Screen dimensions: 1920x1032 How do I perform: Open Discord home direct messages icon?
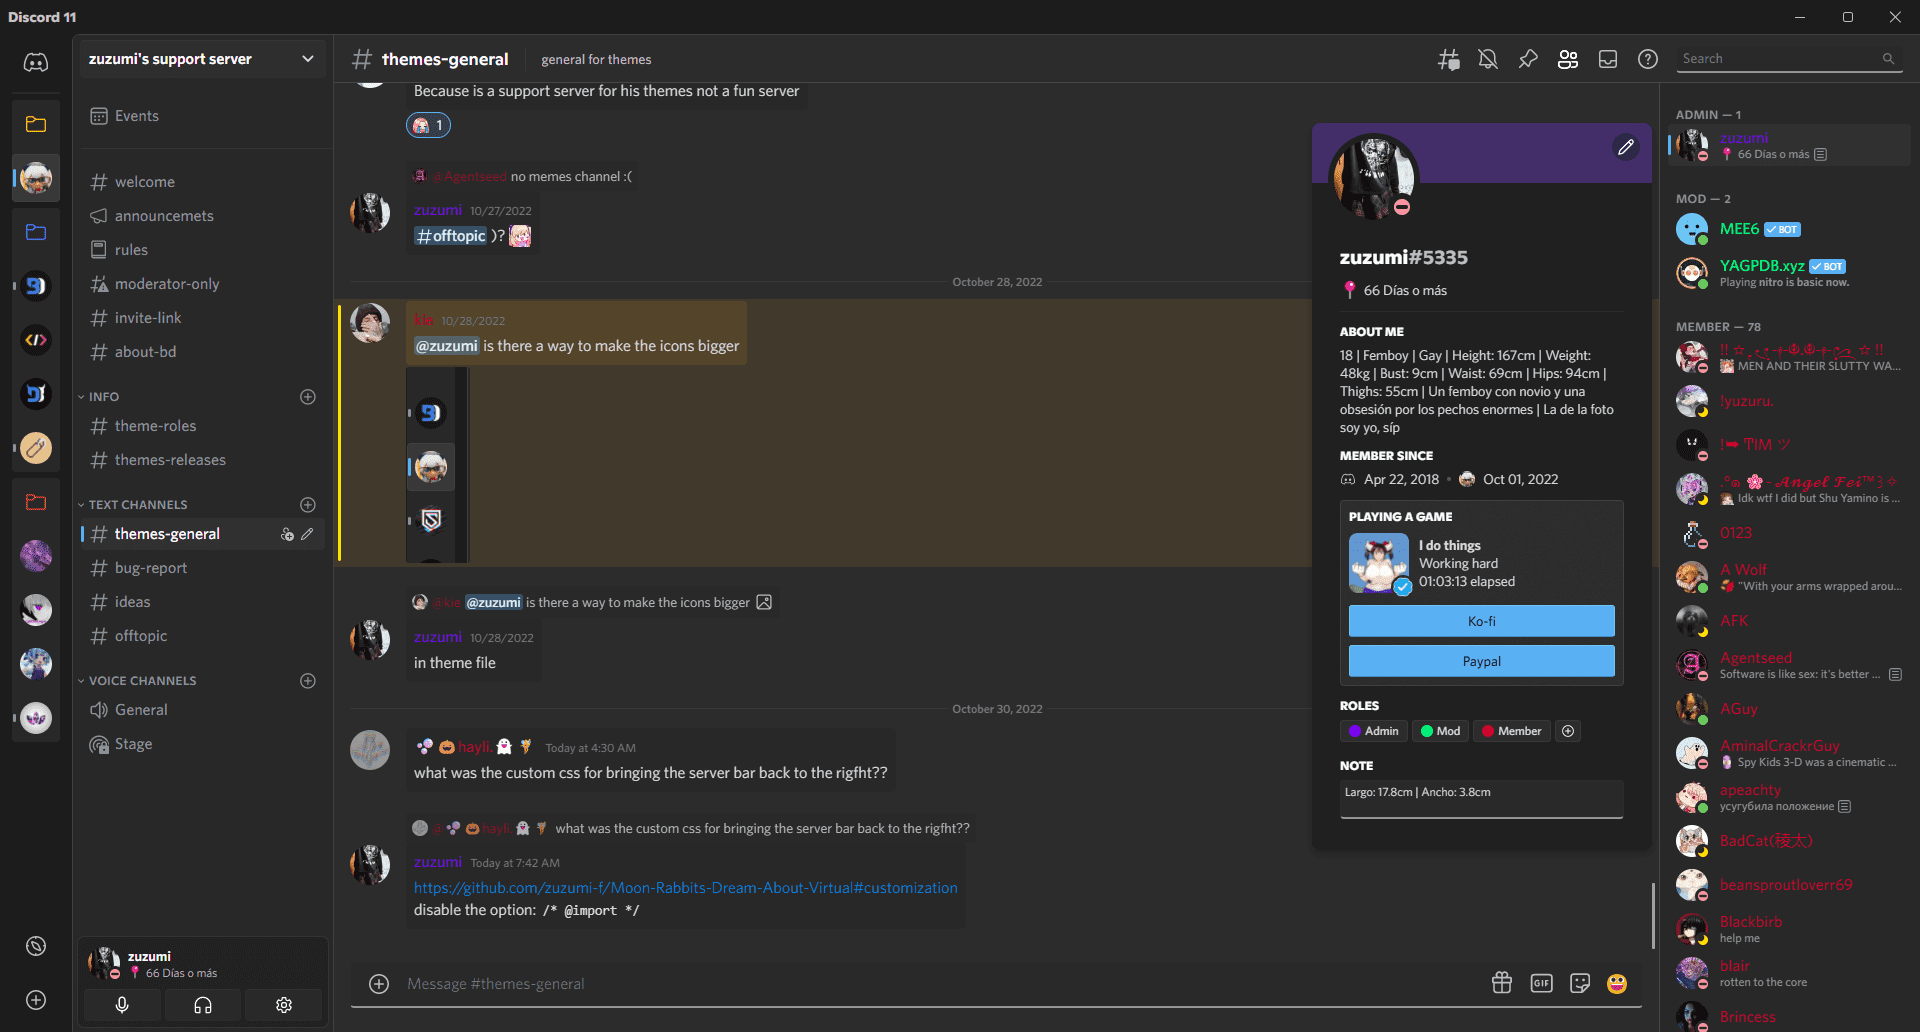pos(36,63)
